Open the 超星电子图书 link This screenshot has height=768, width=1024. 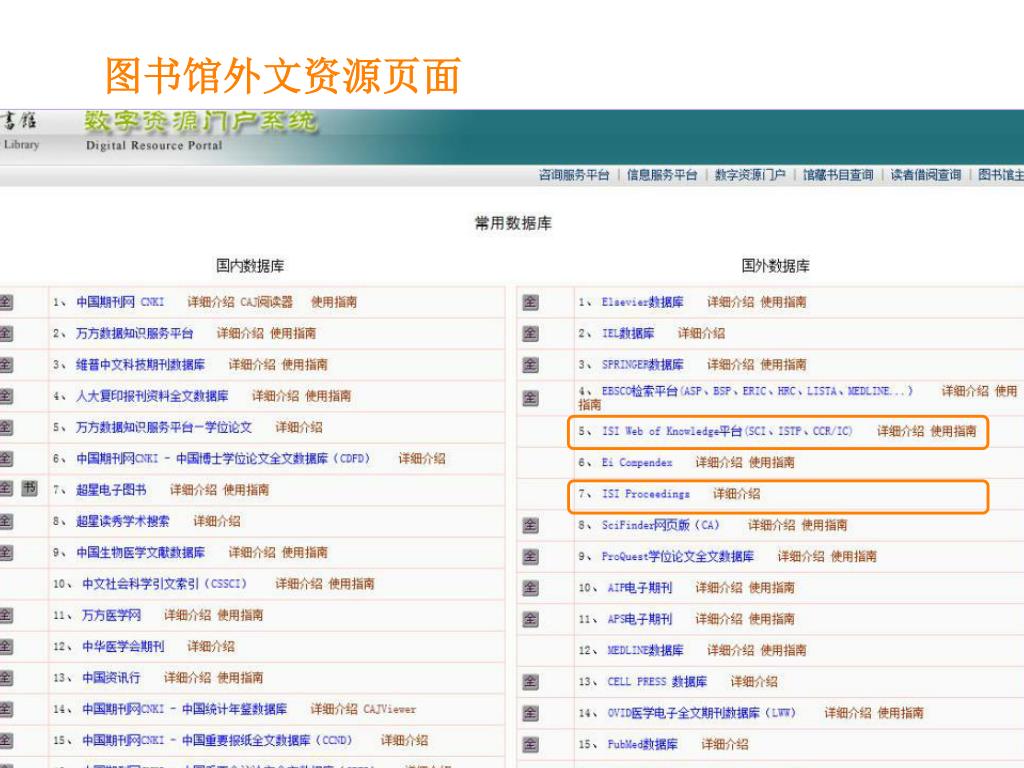[x=111, y=490]
